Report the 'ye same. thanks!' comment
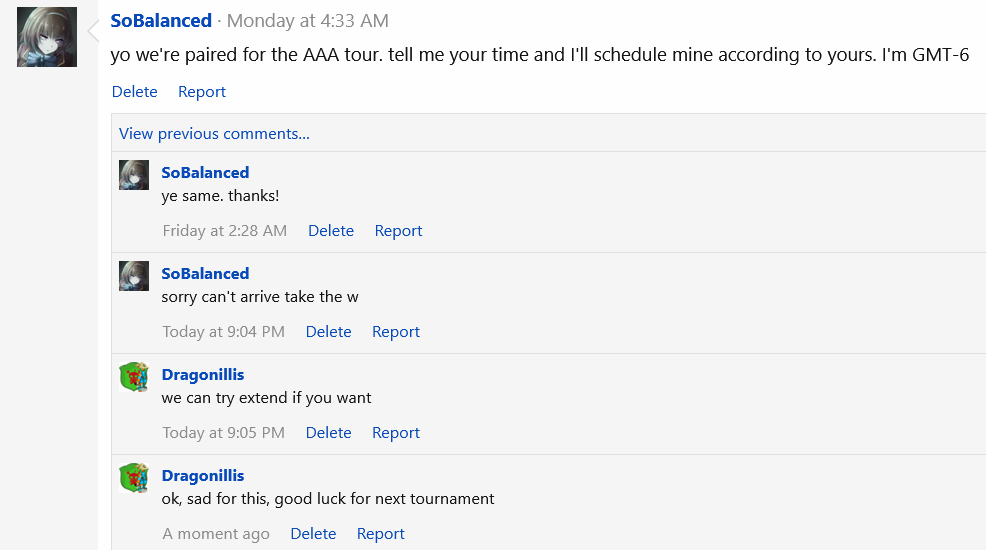Viewport: 986px width, 550px height. click(398, 231)
